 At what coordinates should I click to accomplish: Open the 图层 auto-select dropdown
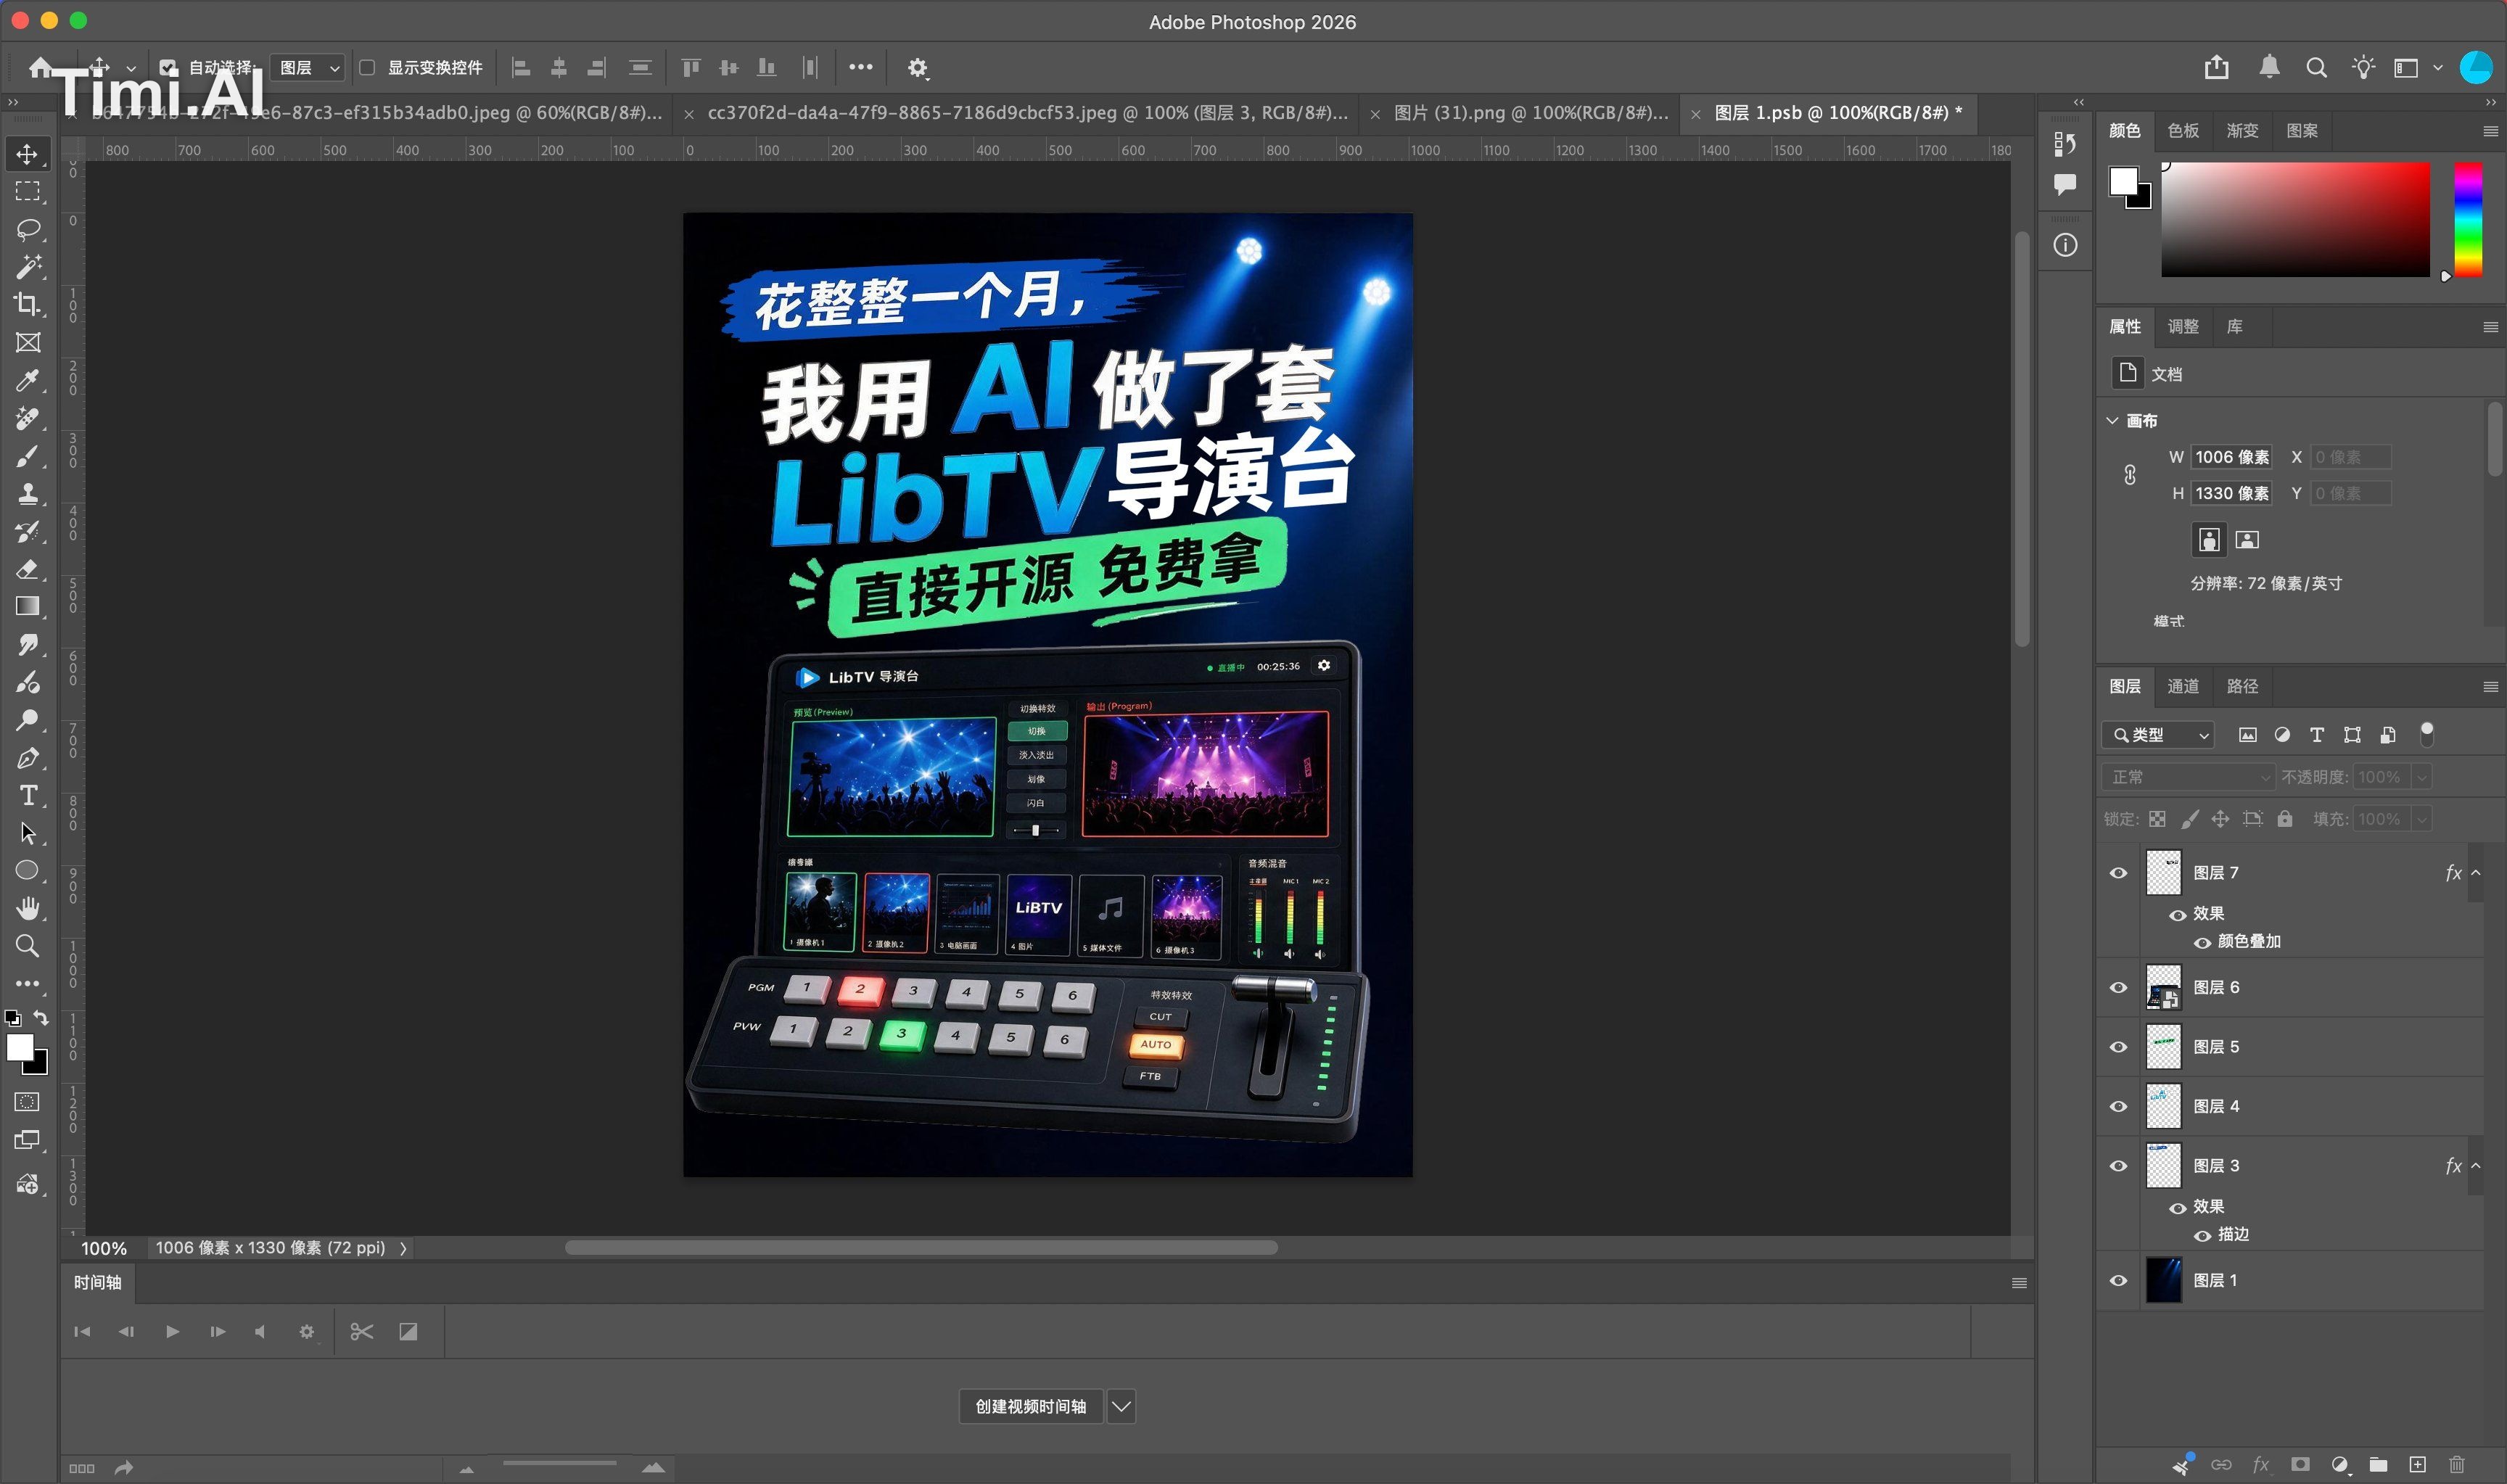[308, 68]
